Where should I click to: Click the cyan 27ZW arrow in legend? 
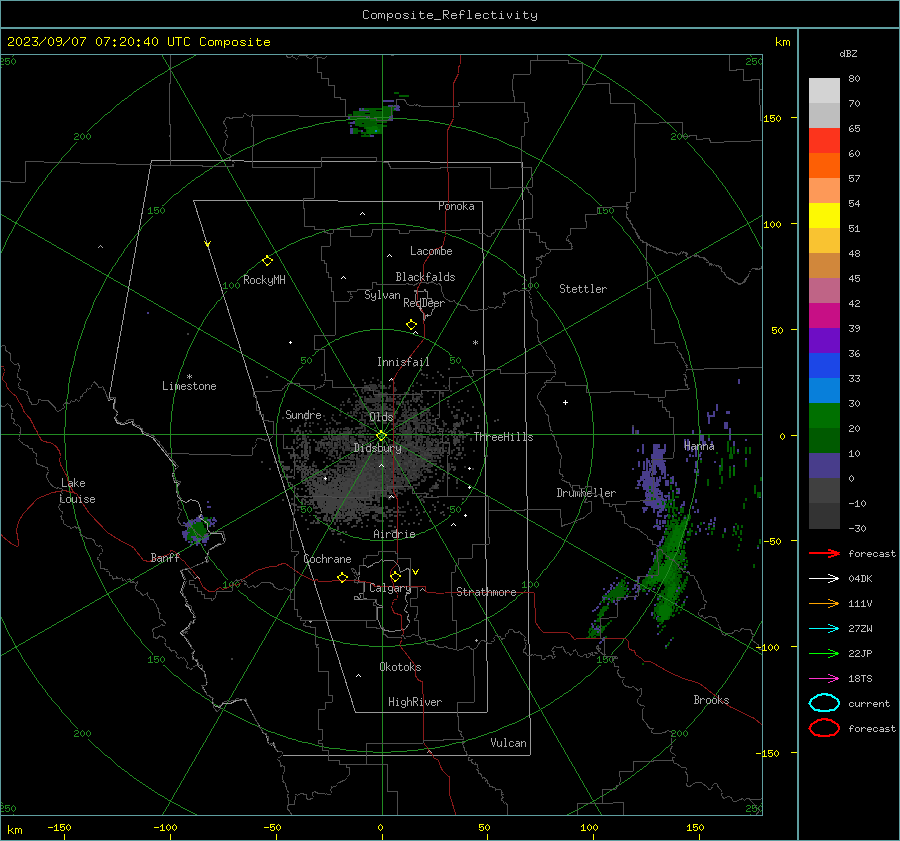[824, 629]
